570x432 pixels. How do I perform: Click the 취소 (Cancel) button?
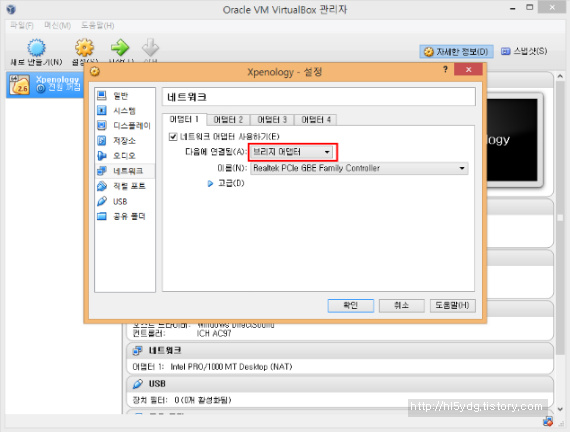click(x=402, y=305)
